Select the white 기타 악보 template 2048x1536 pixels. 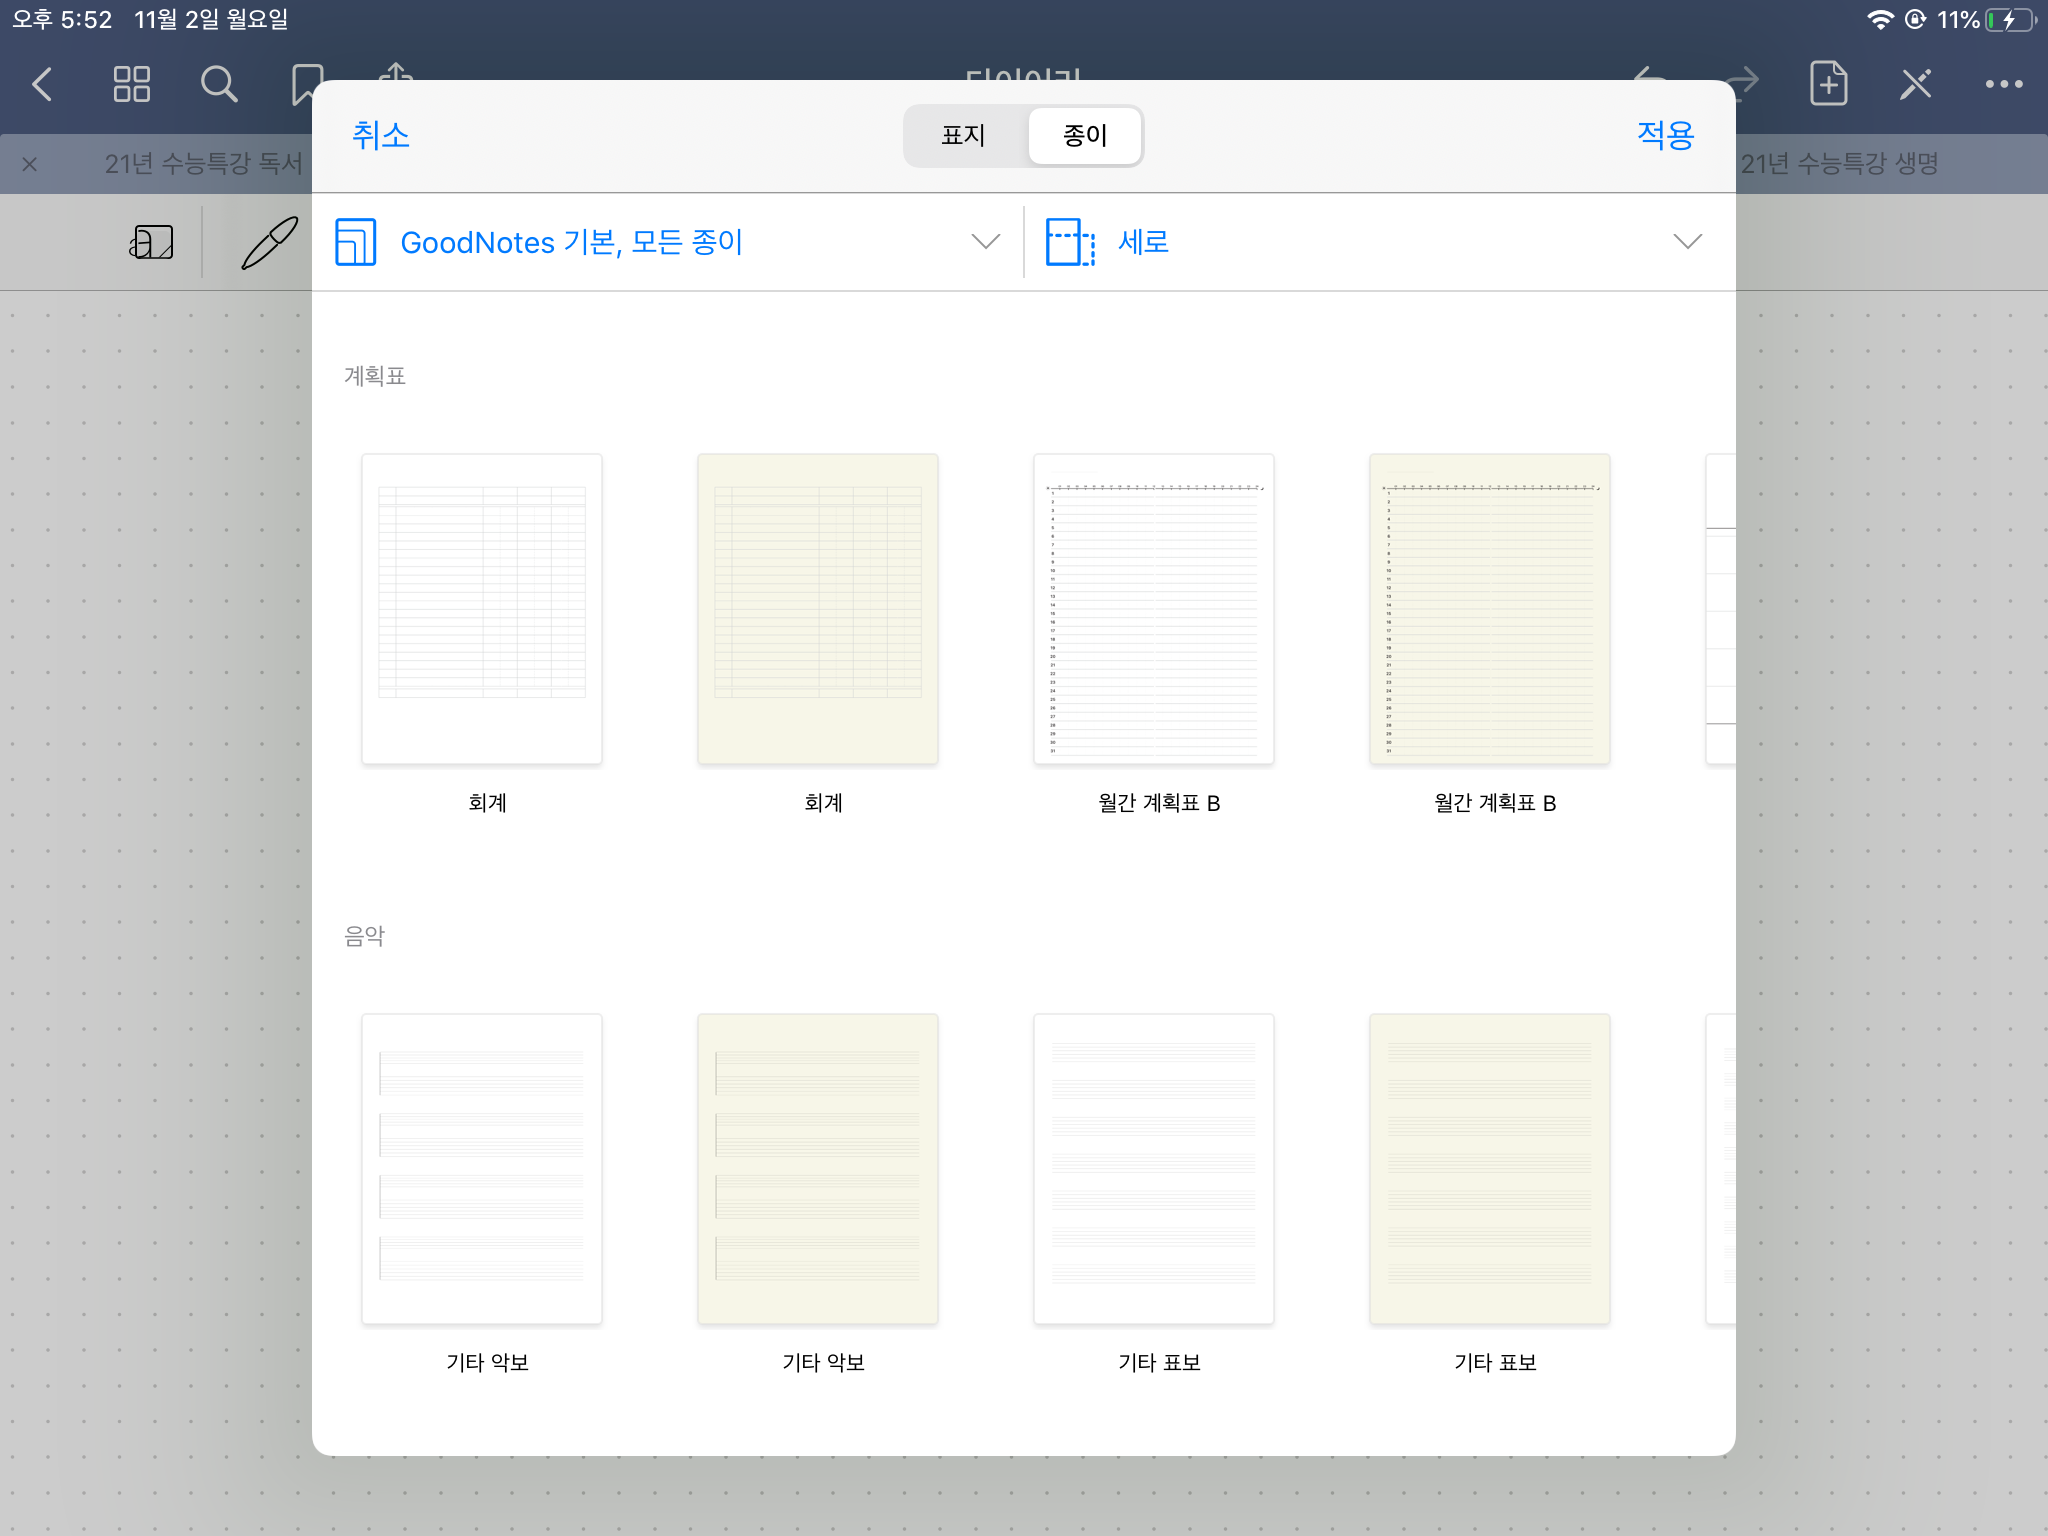(482, 1169)
